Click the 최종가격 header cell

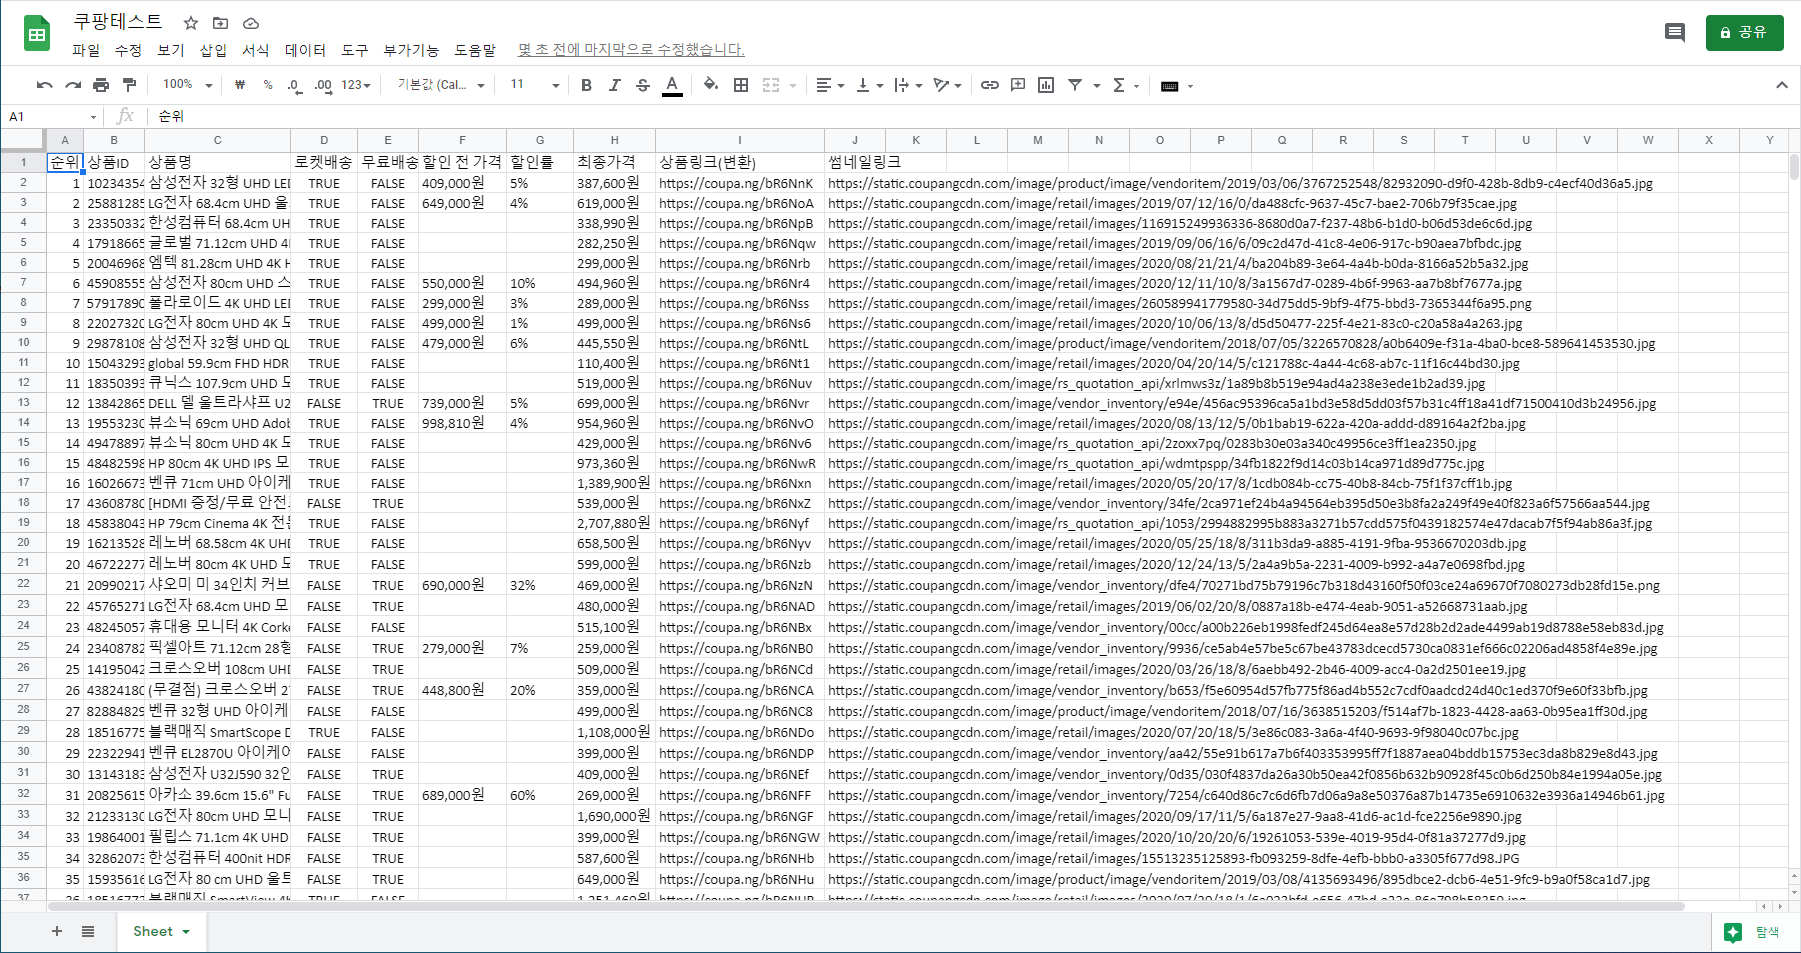614,162
